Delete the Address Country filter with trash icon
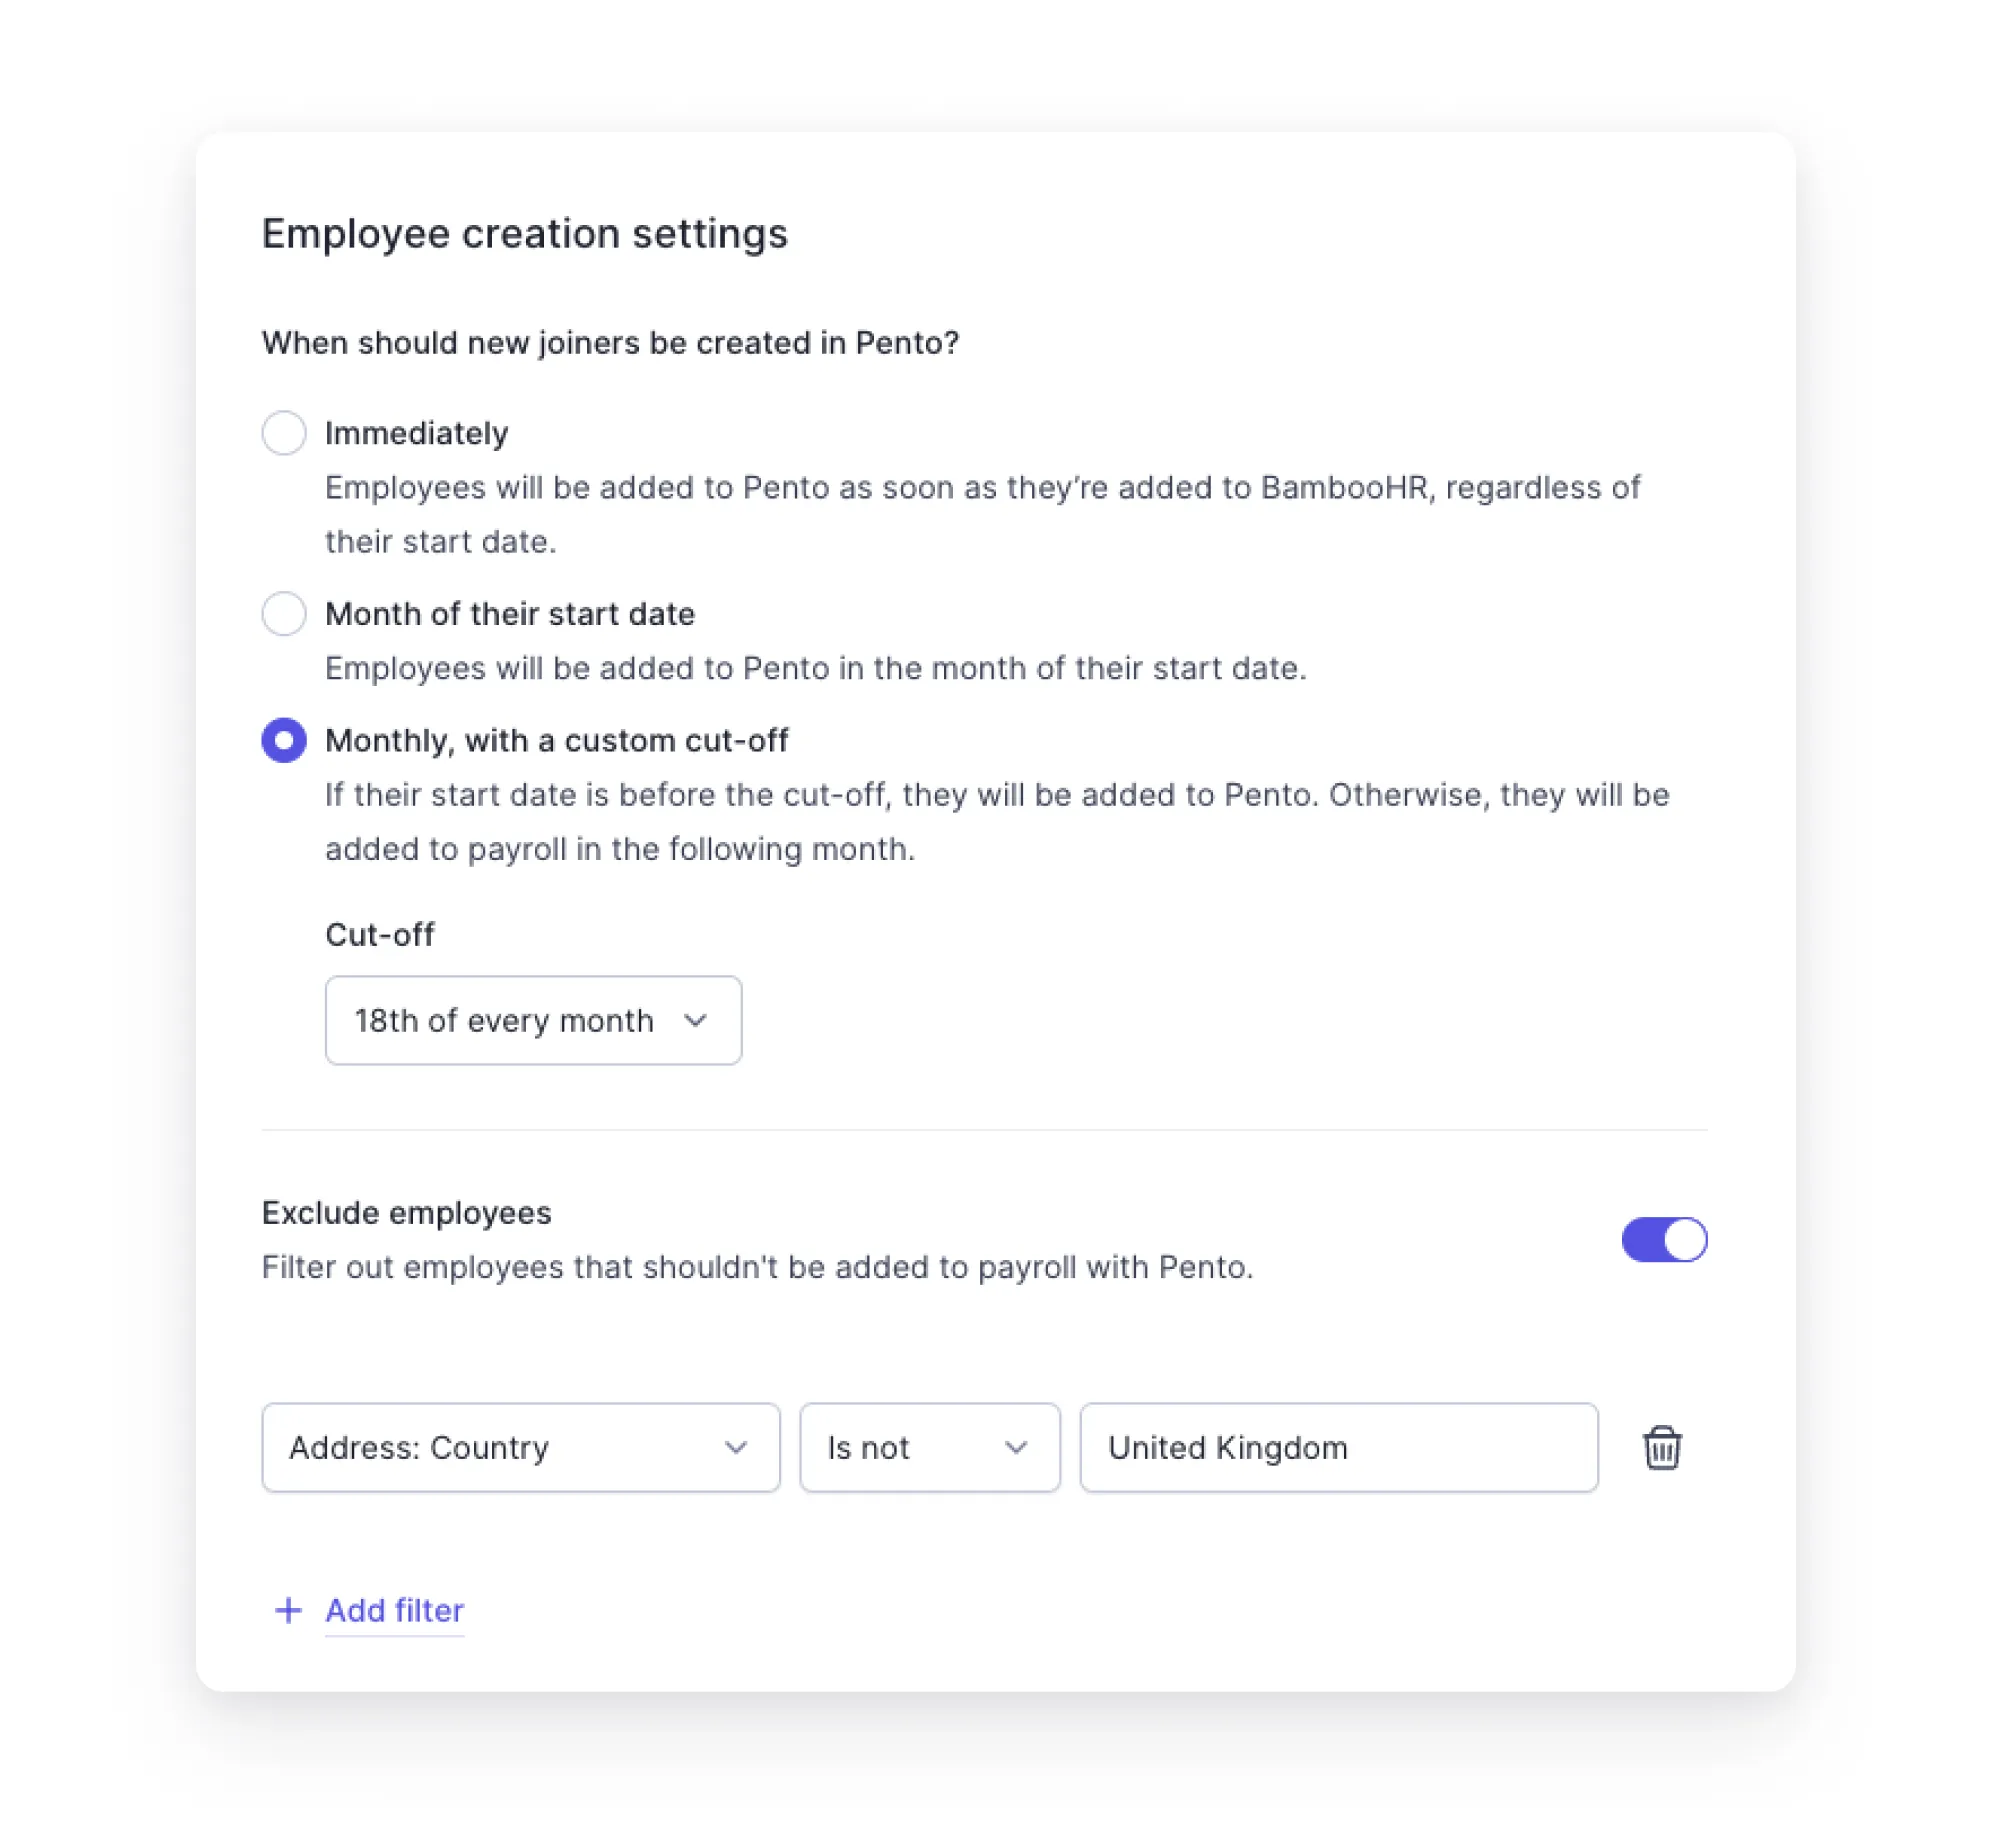Screen dimensions: 1992x1828 pyautogui.click(x=1661, y=1447)
